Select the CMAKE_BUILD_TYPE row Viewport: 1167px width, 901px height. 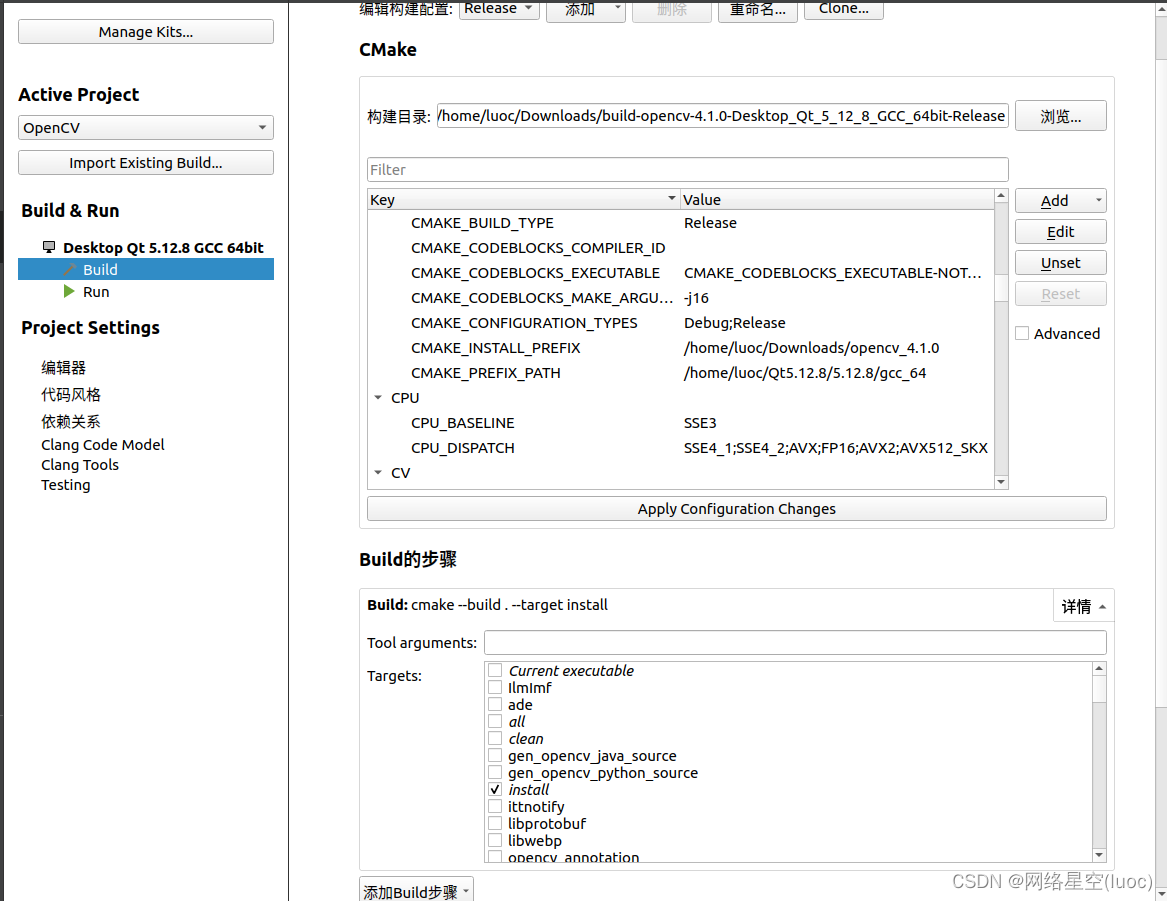pos(681,223)
